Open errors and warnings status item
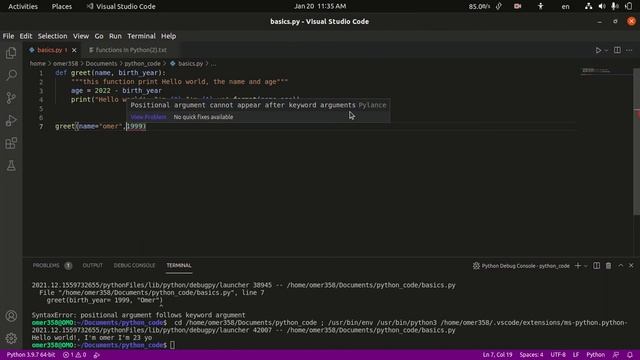 74,355
